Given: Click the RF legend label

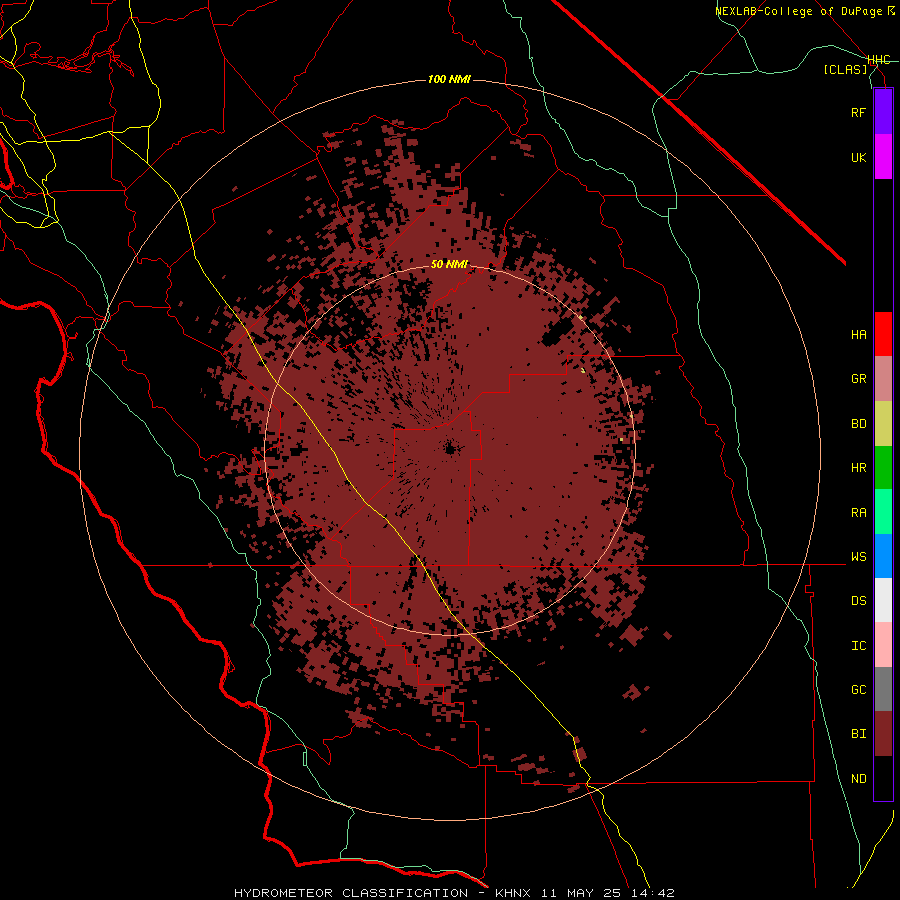Looking at the screenshot, I should click(x=858, y=112).
